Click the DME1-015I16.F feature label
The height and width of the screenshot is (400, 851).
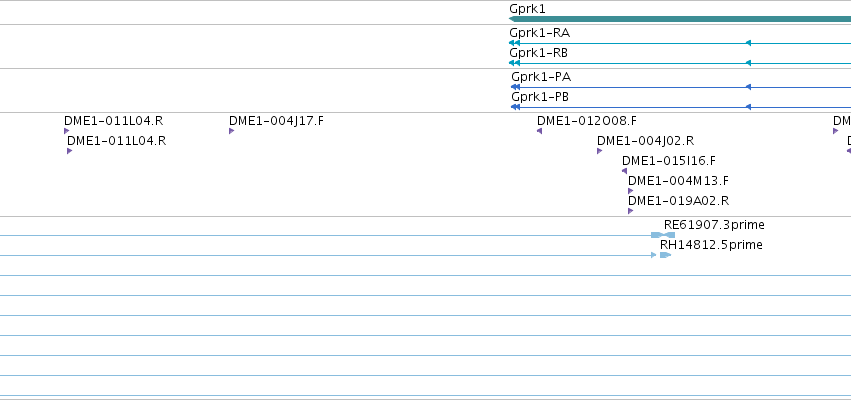(x=669, y=161)
